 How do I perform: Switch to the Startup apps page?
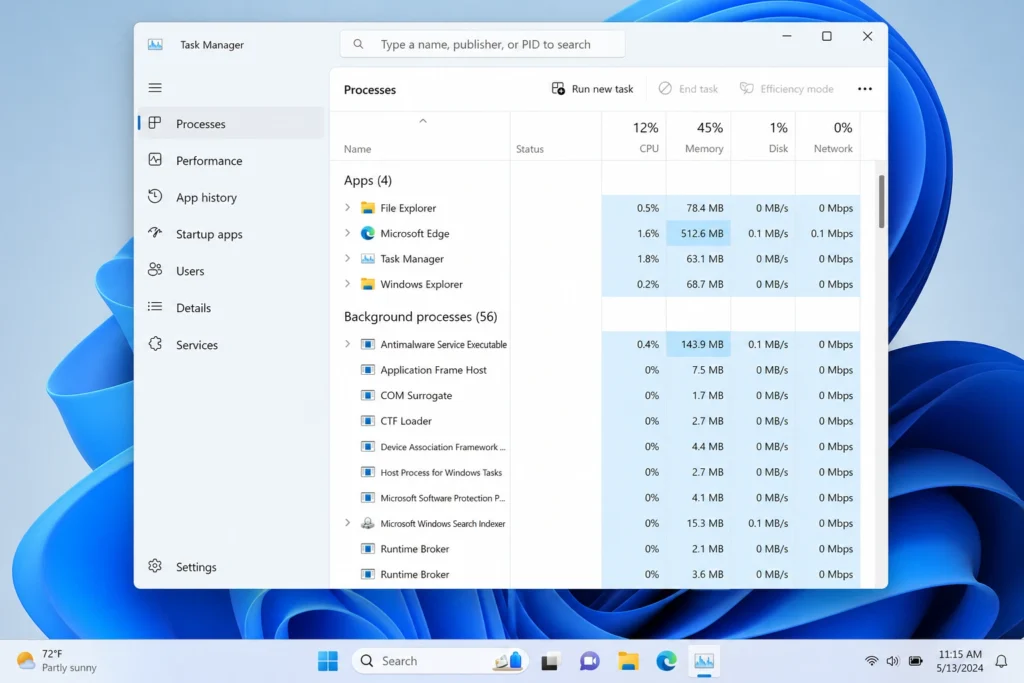tap(231, 234)
